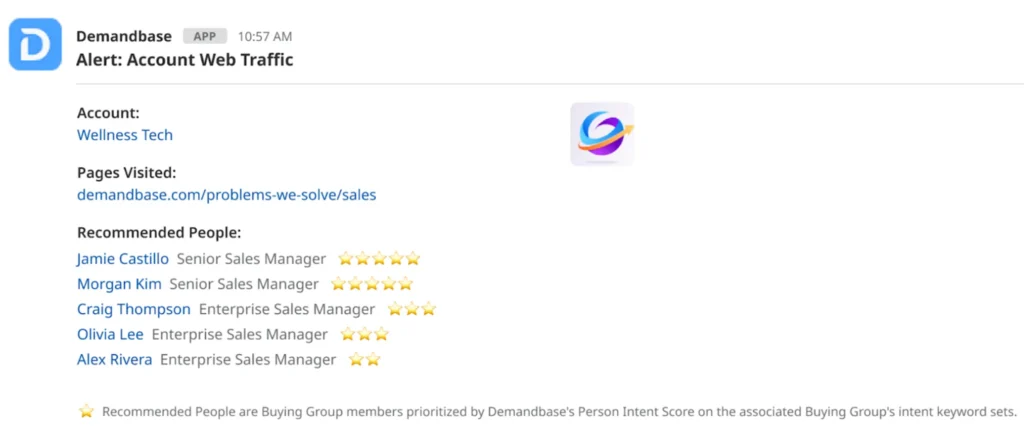Open the Wellness Tech account link

[125, 135]
